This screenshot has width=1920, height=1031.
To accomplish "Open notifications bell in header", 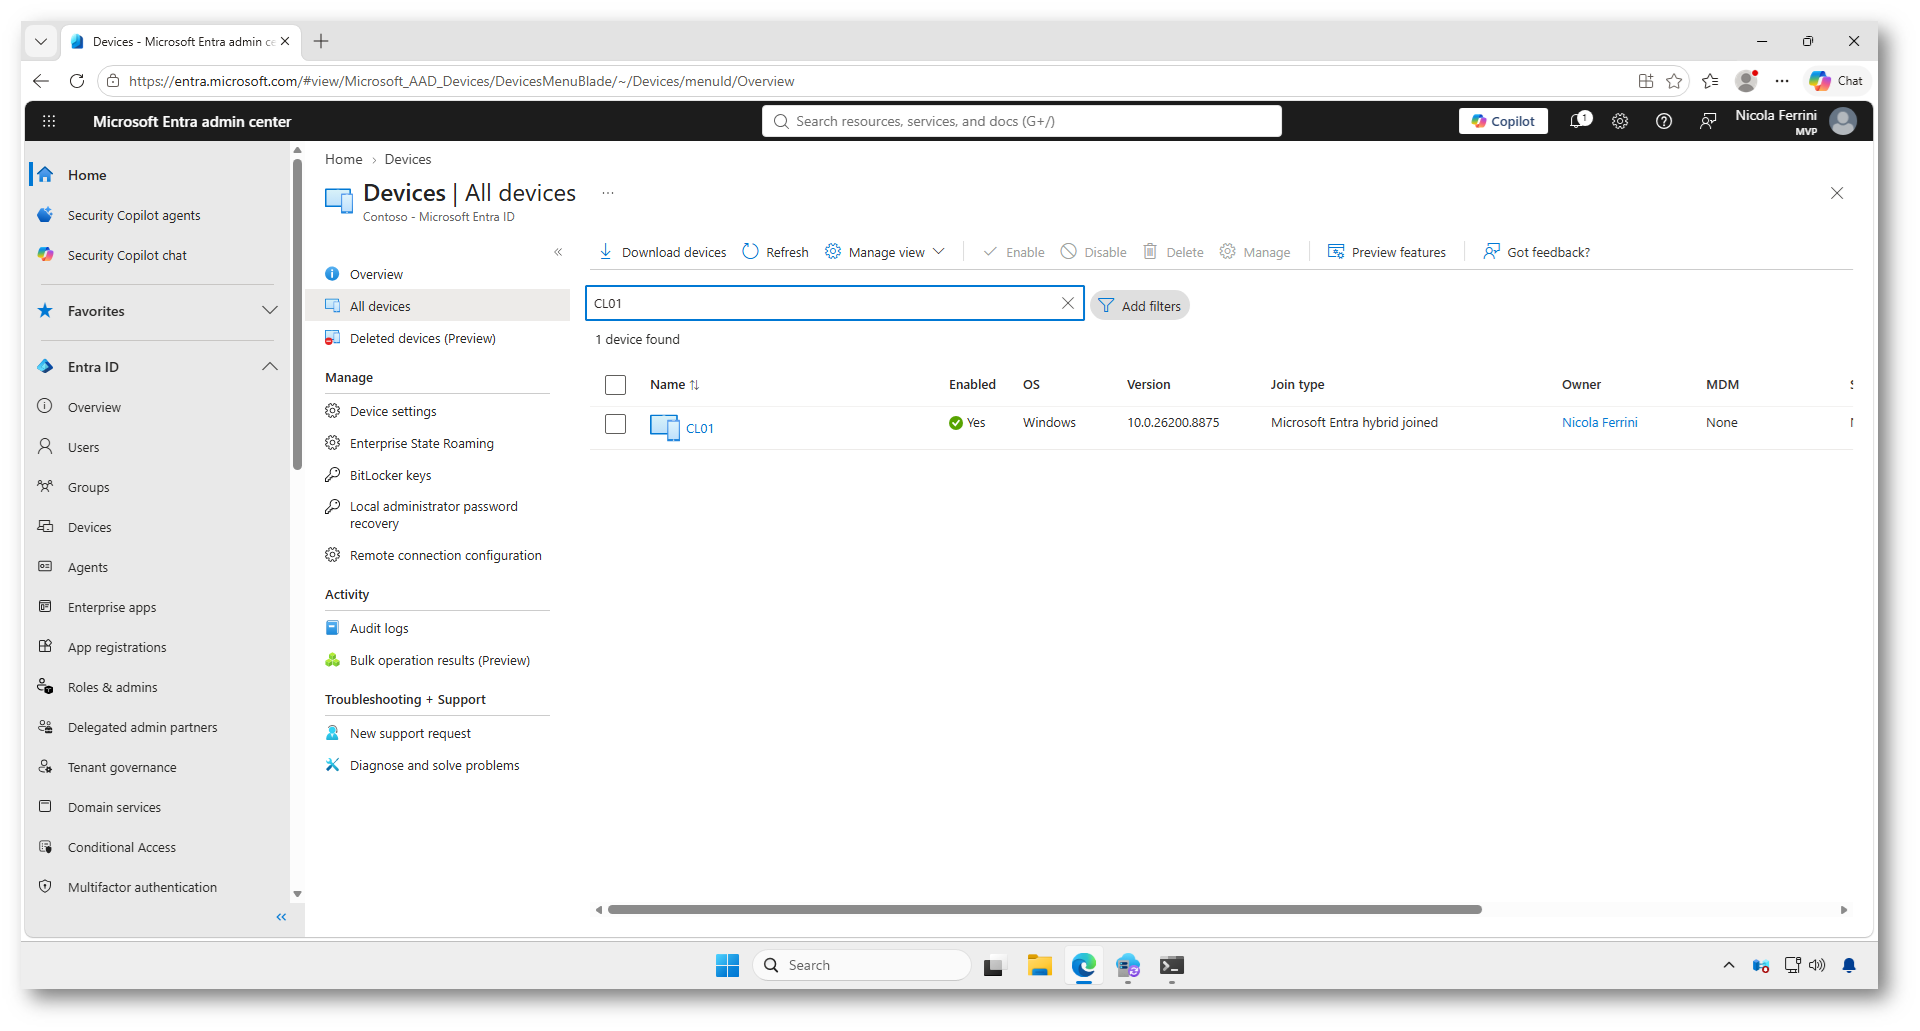I will (x=1579, y=121).
